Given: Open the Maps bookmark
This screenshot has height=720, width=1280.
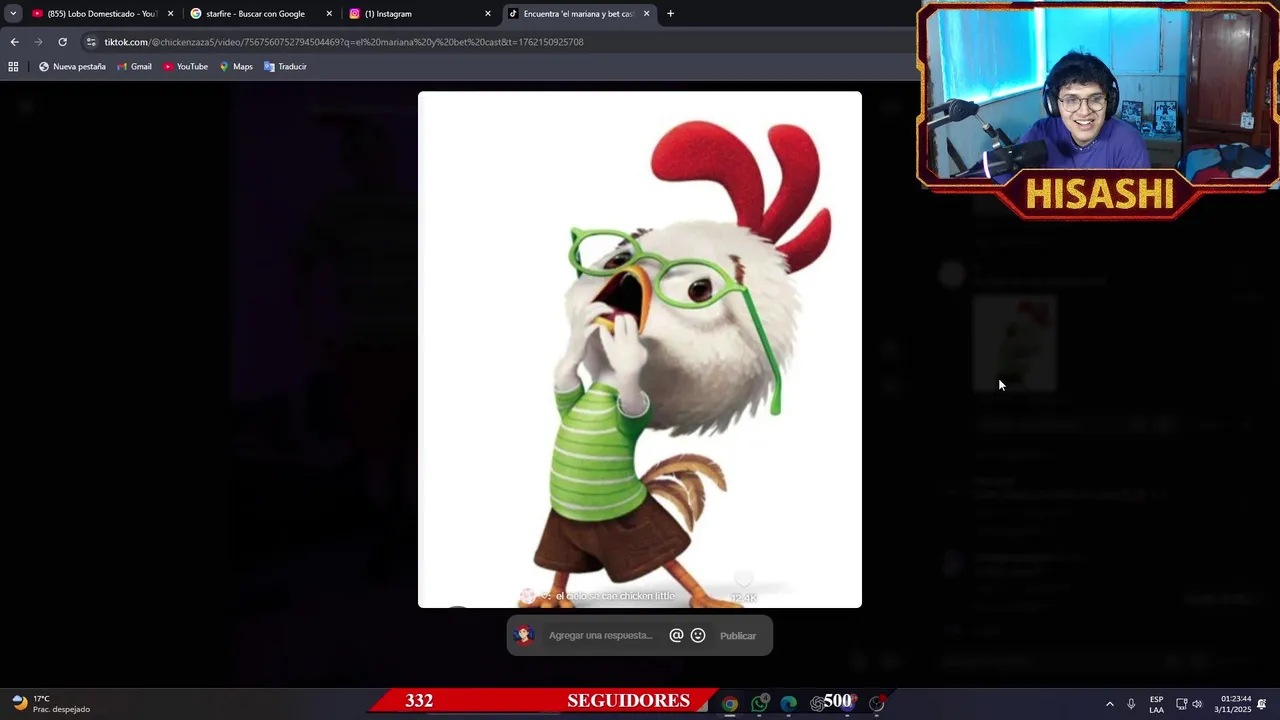Looking at the screenshot, I should [x=235, y=67].
